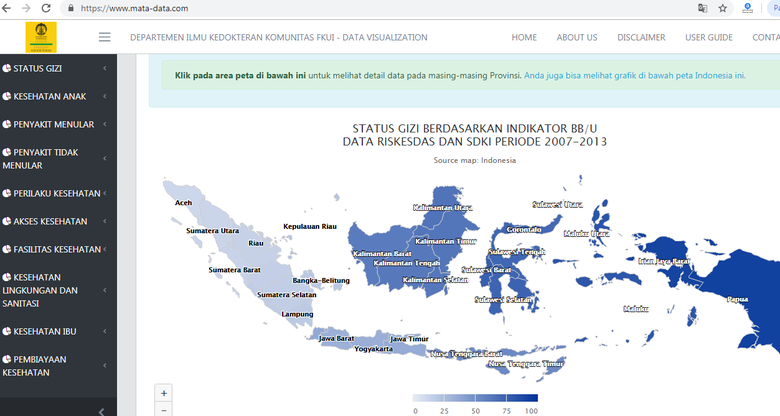The image size is (780, 416).
Task: Expand PENYAKIT MENULAR chevron
Action: pos(104,124)
